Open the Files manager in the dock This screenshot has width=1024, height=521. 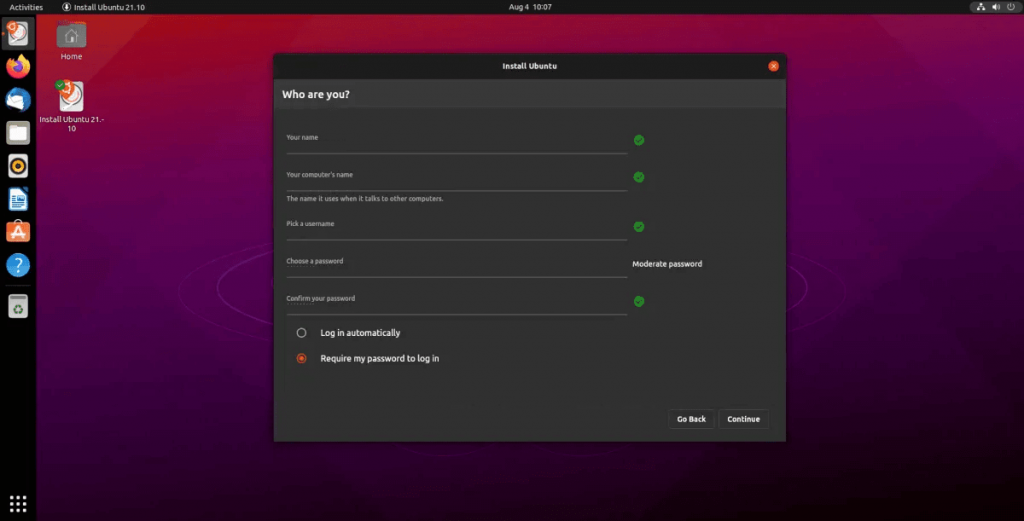[x=18, y=133]
